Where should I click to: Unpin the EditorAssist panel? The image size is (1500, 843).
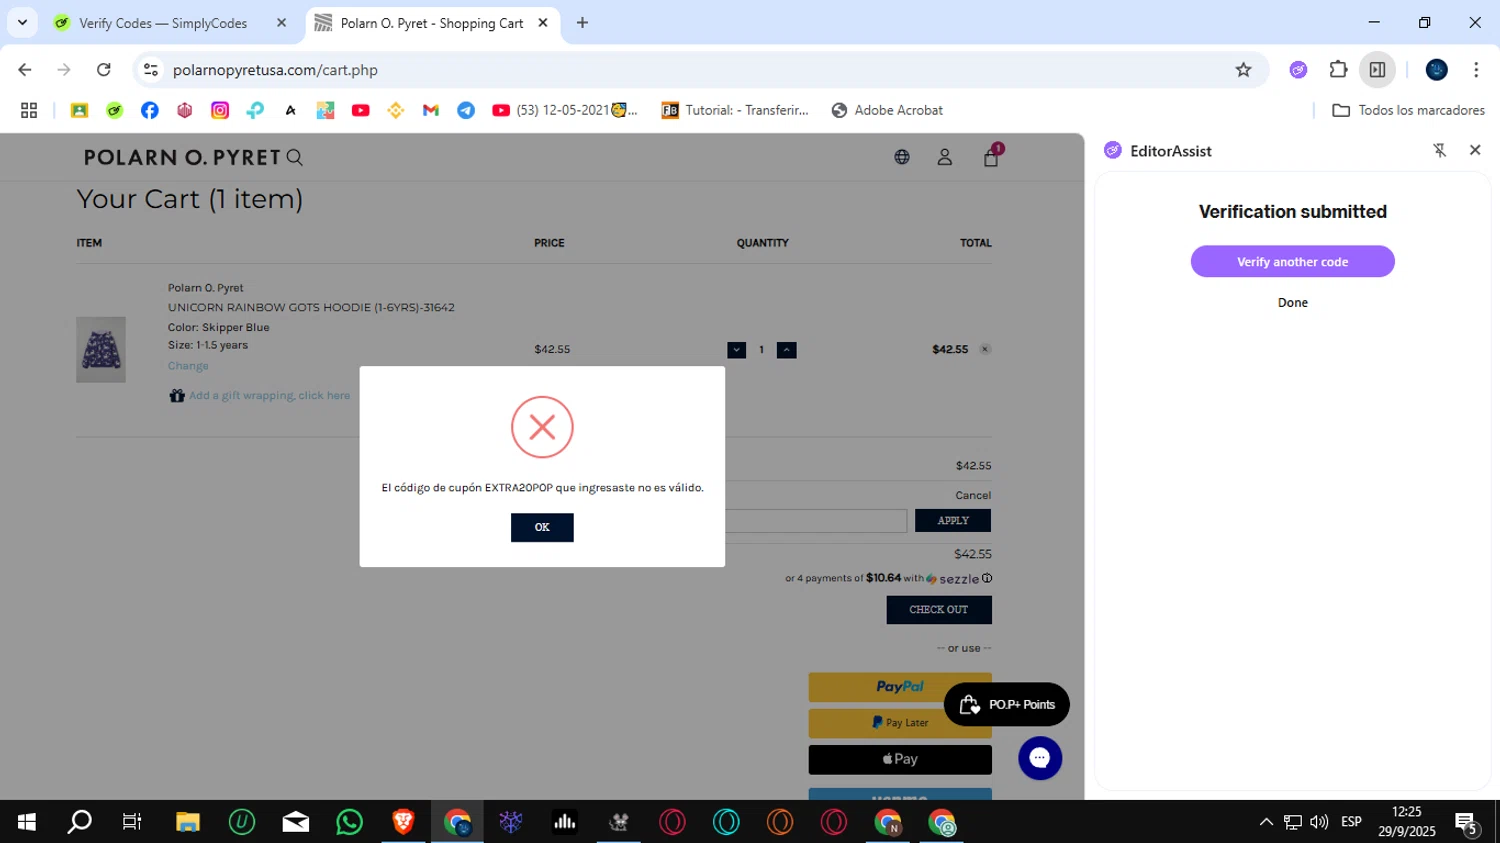click(x=1440, y=150)
